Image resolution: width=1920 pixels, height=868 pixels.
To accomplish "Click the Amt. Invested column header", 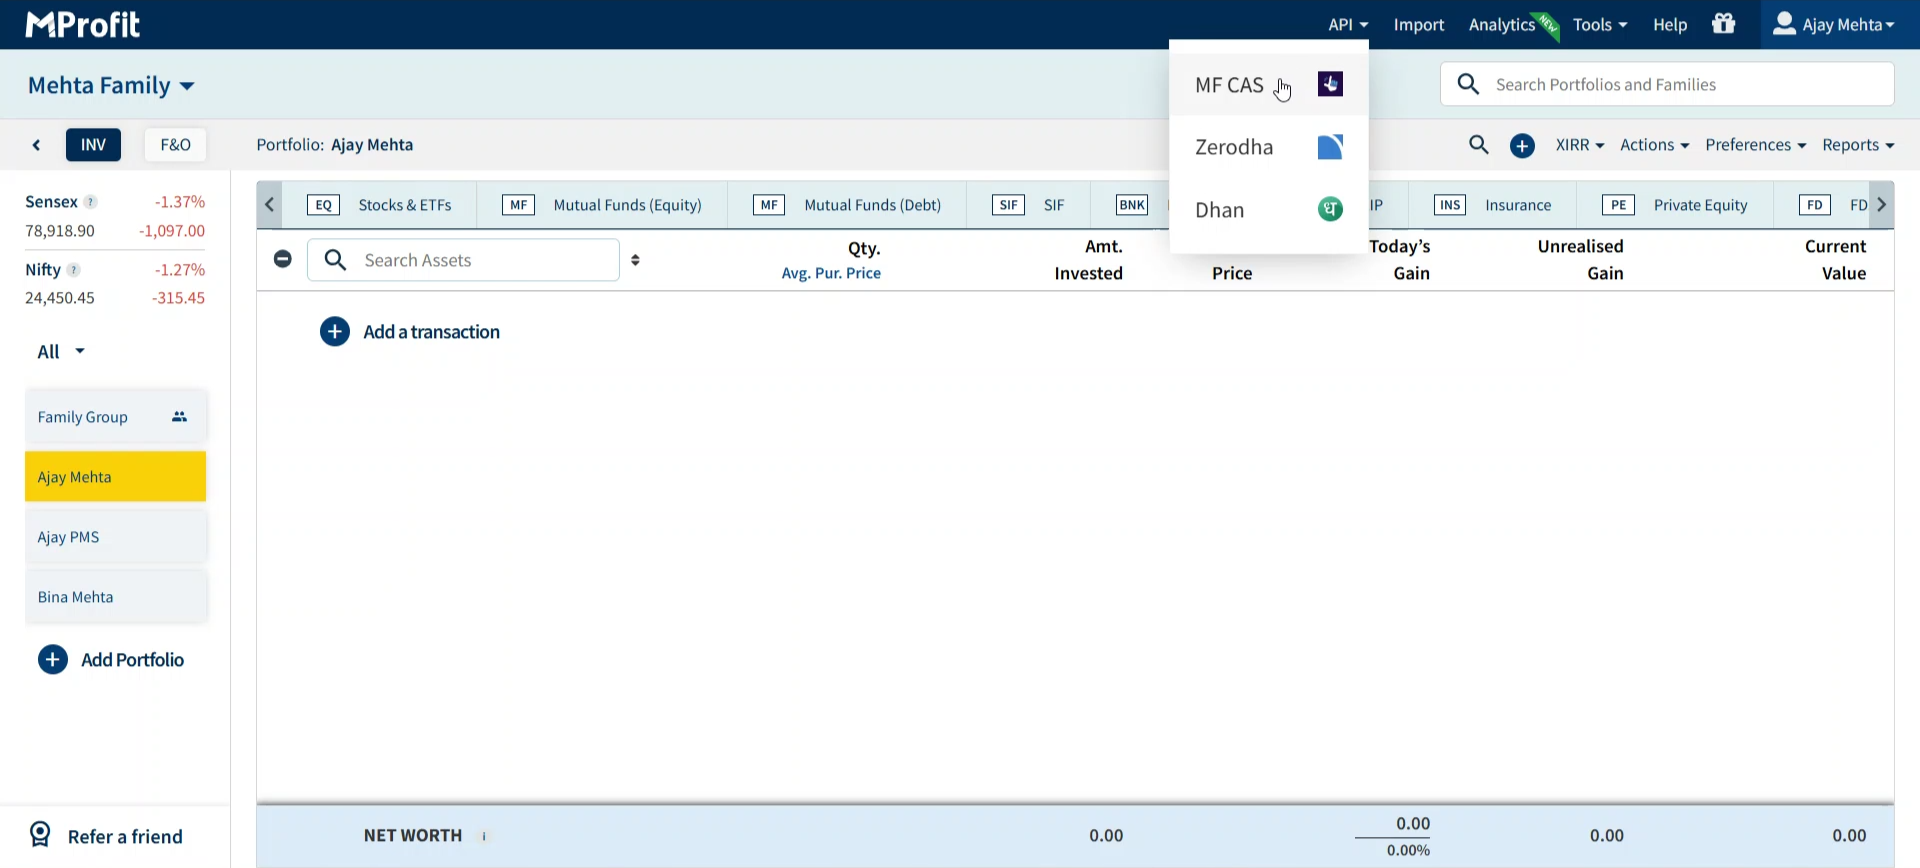I will 1089,260.
